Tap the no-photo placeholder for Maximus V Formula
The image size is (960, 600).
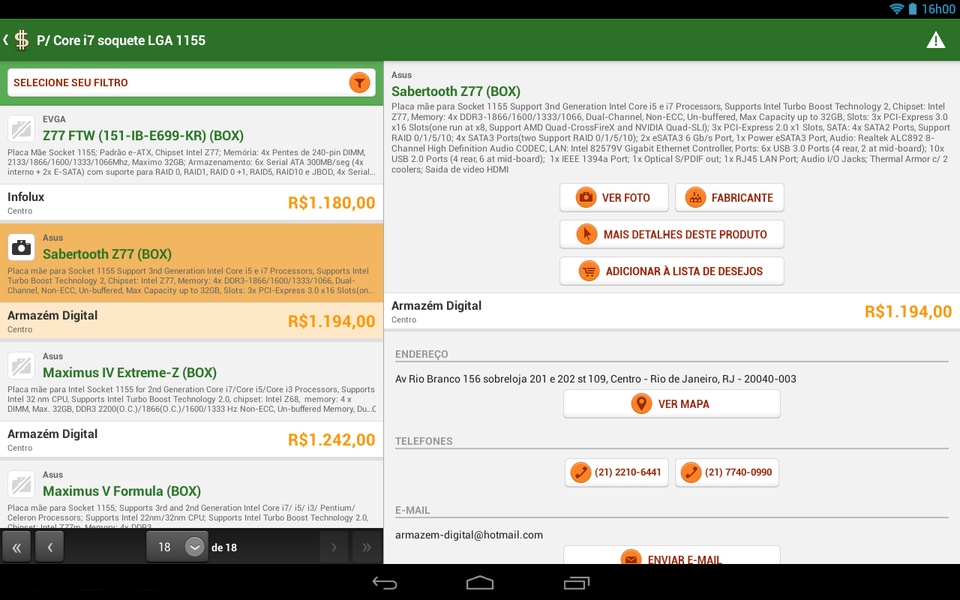point(21,484)
